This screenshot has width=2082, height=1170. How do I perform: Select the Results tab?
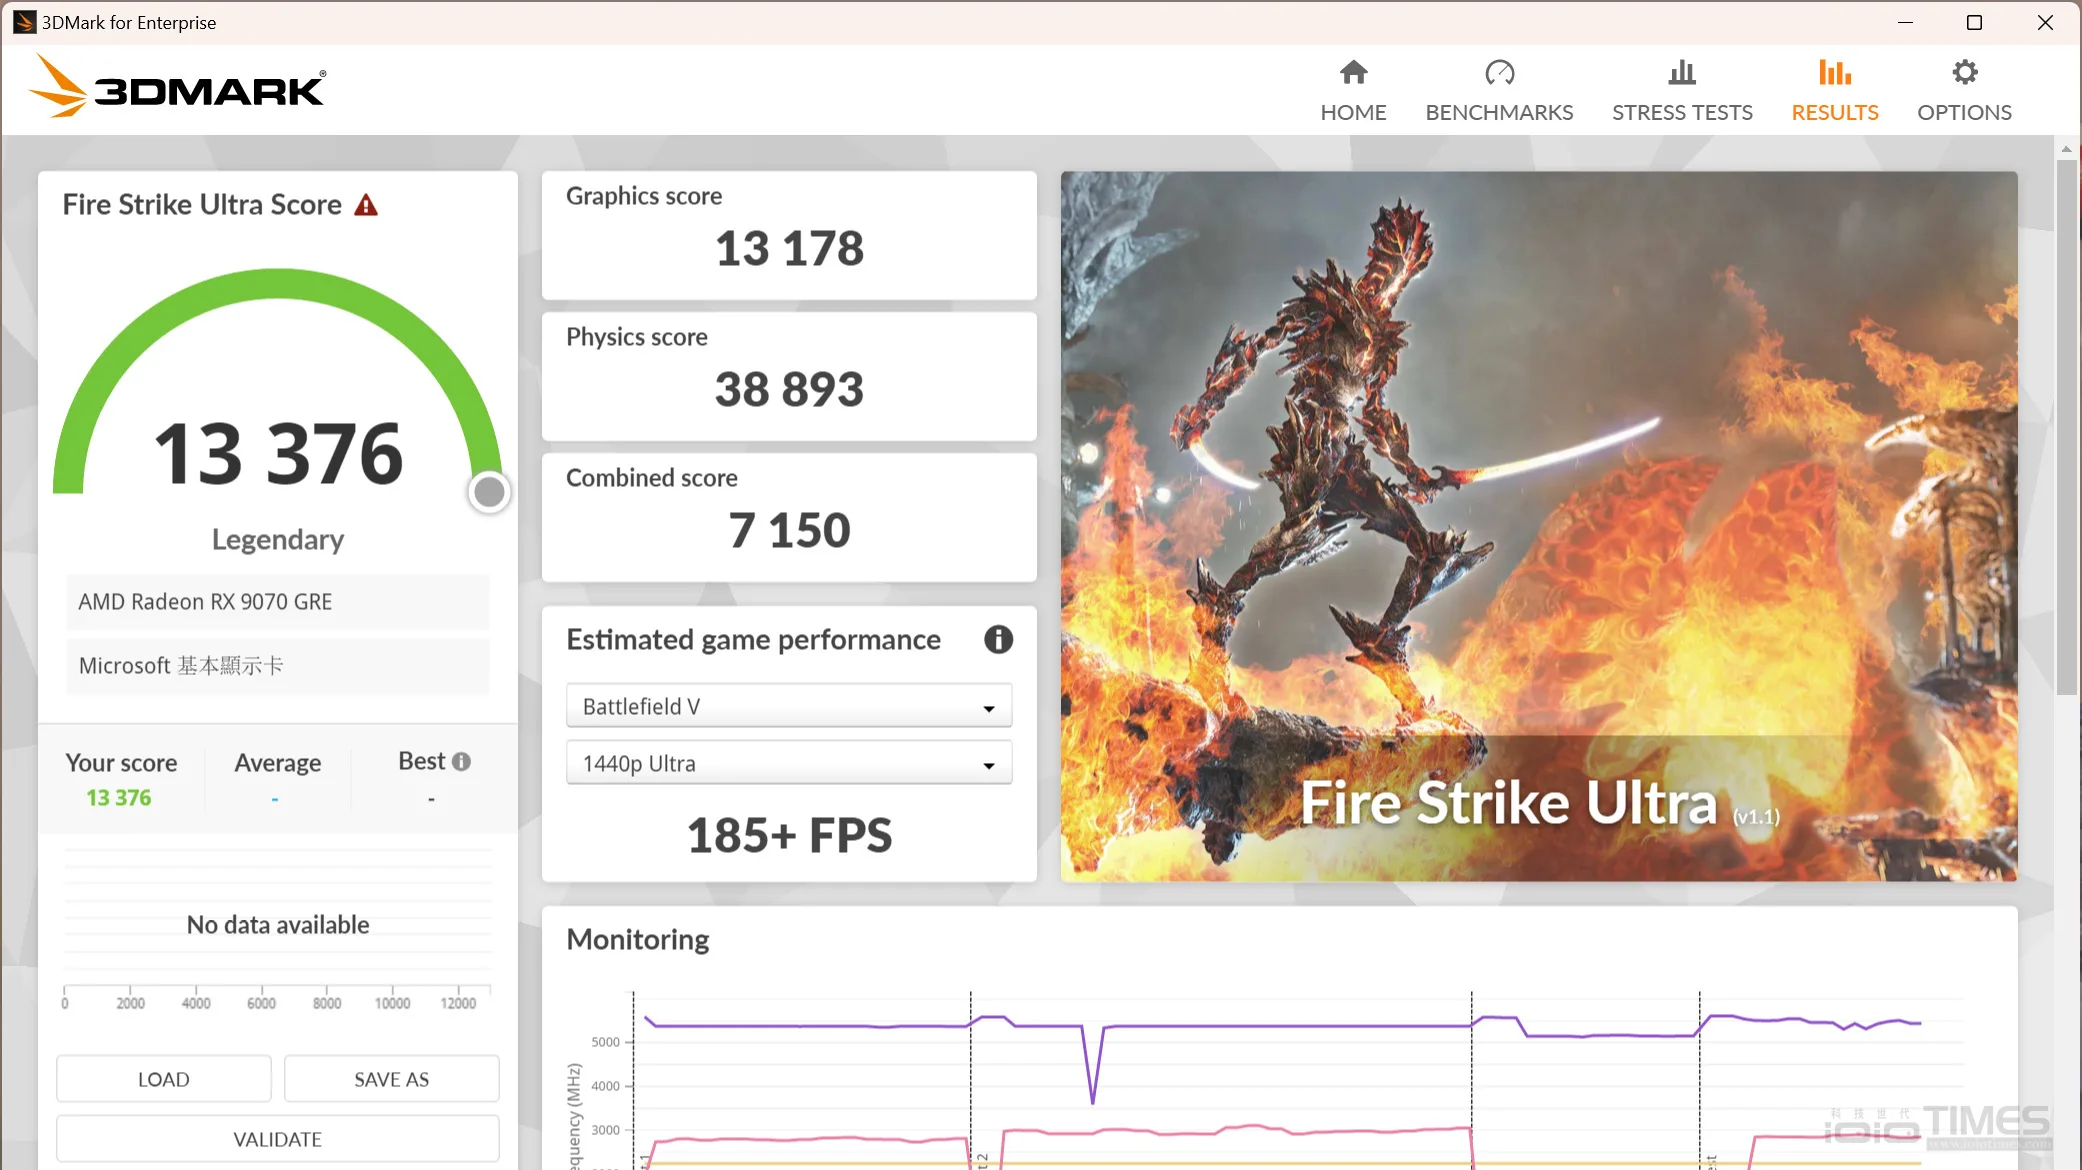pos(1835,91)
